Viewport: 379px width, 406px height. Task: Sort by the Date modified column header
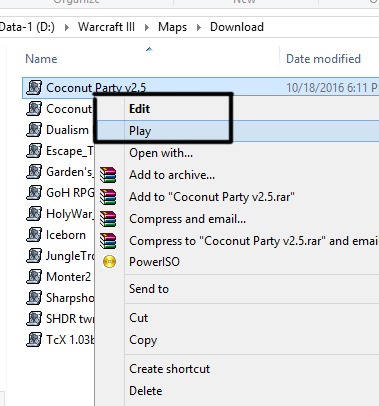323,59
